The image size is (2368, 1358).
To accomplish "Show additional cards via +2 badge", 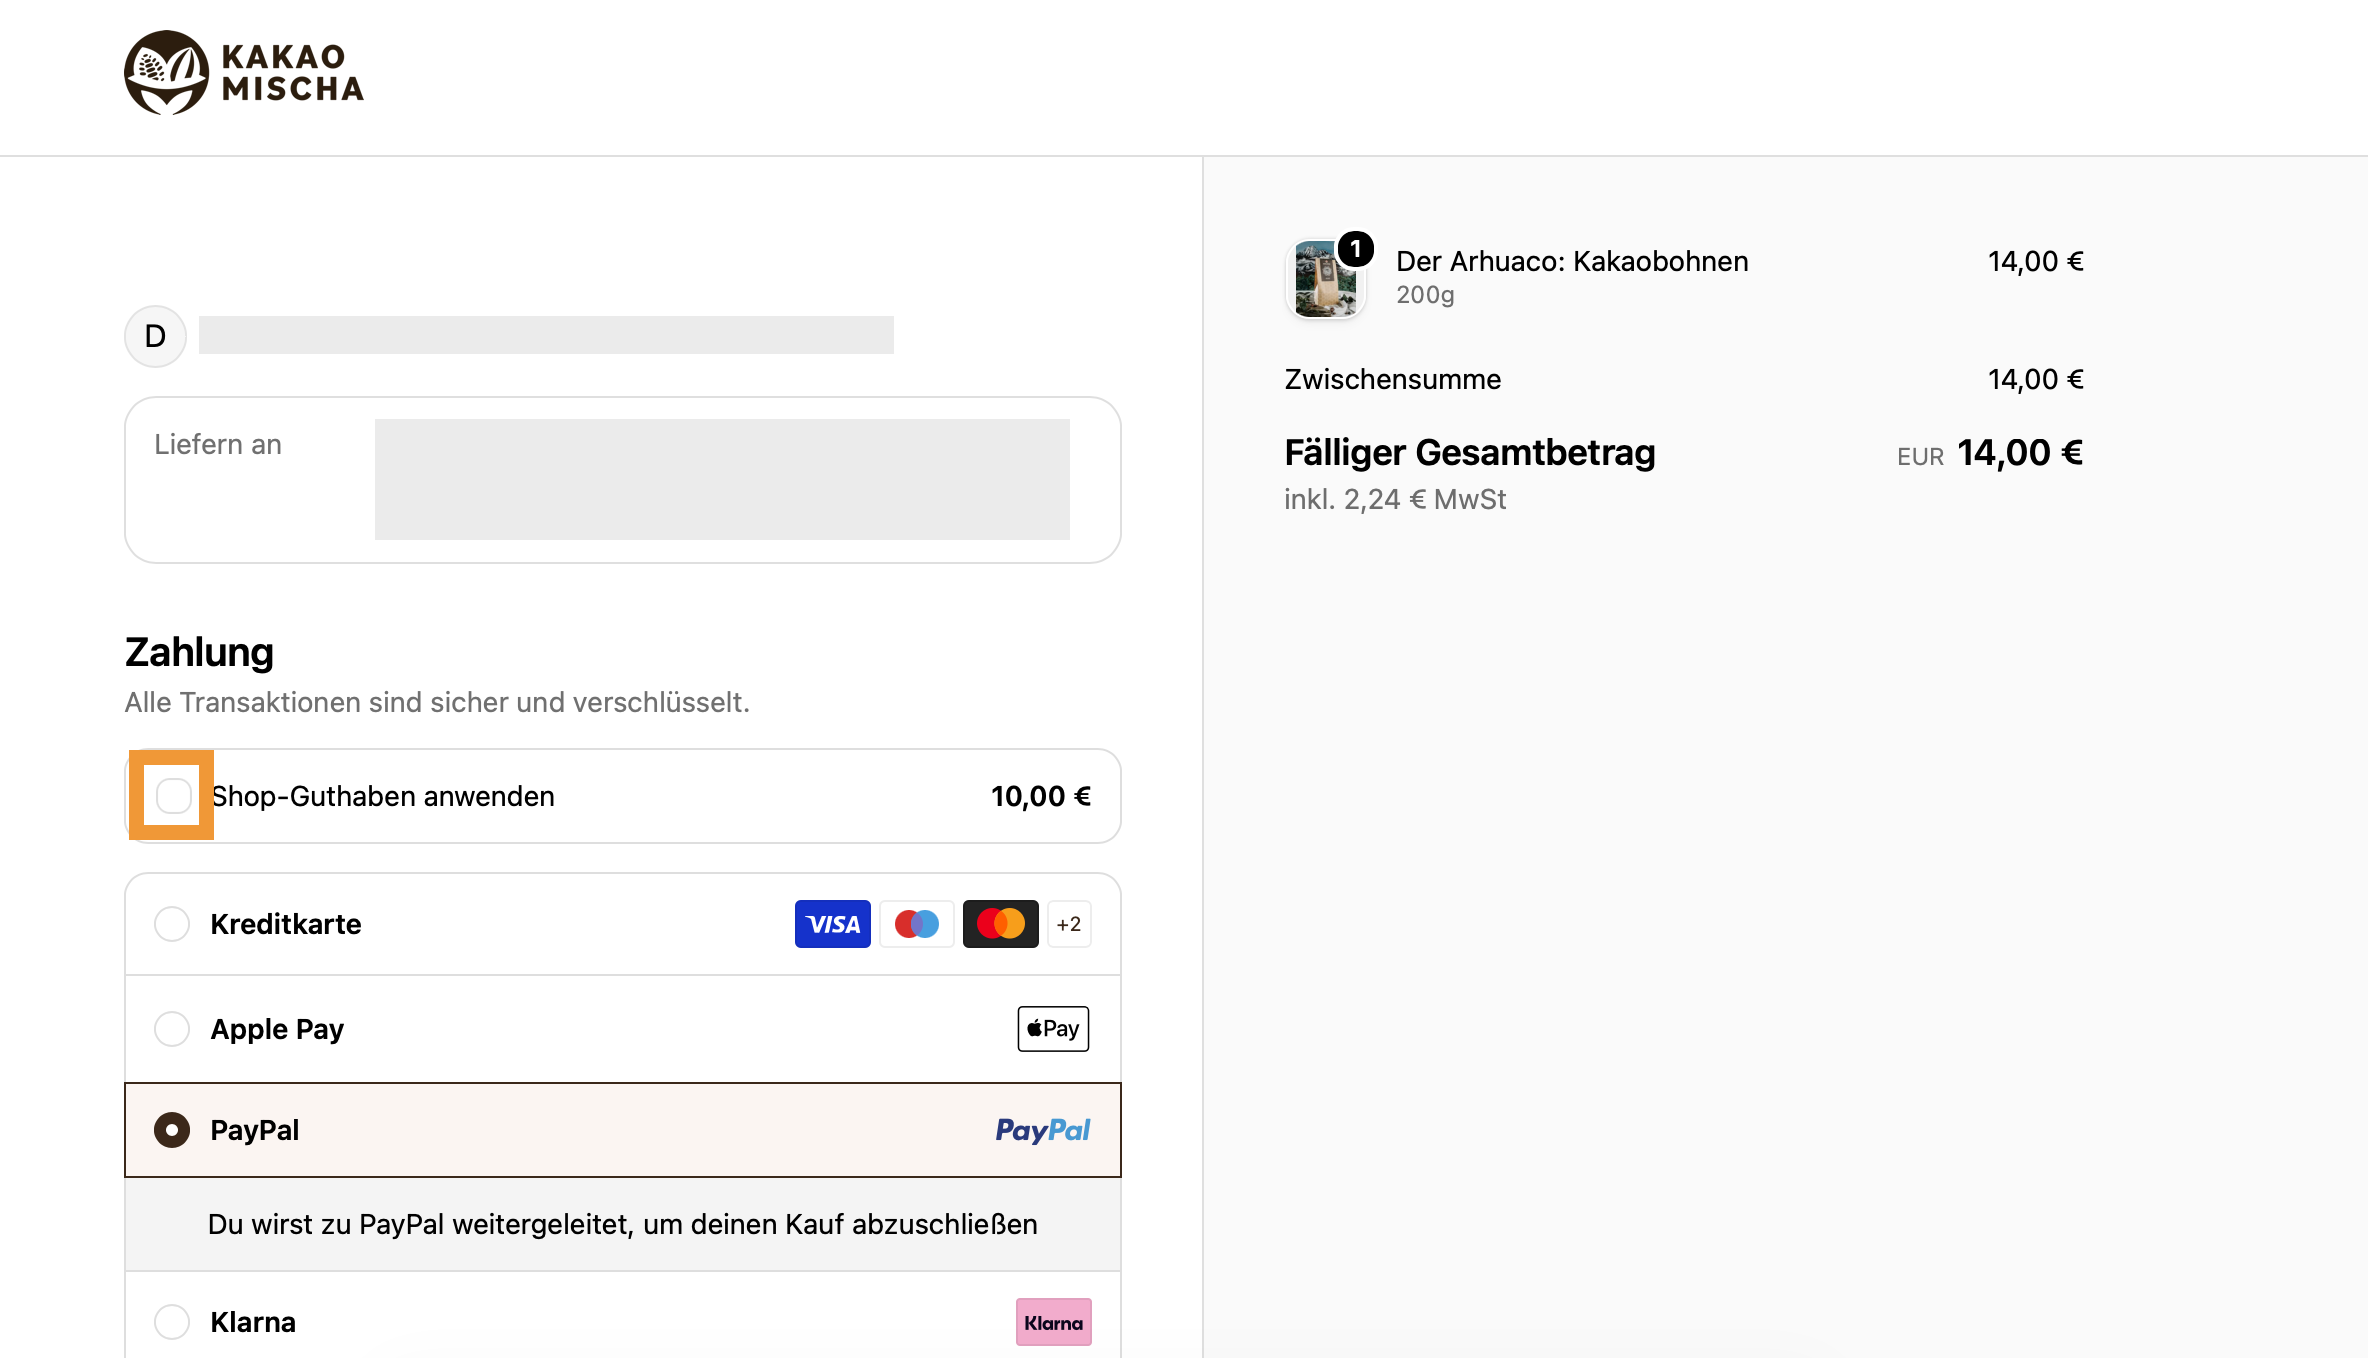I will tap(1069, 924).
